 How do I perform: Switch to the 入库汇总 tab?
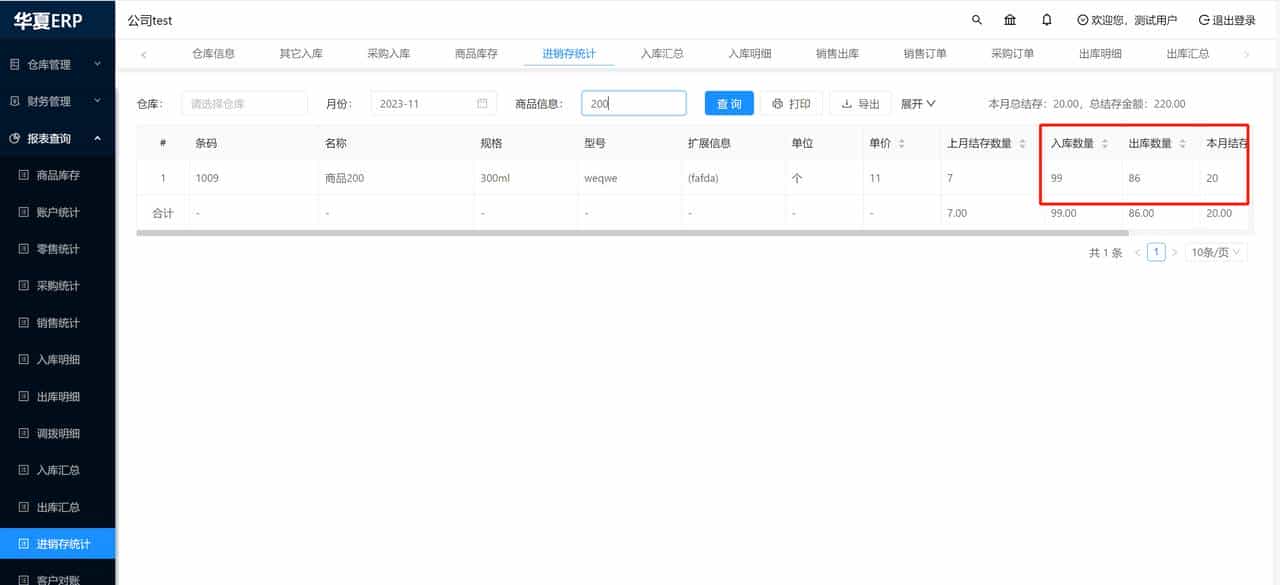[x=662, y=53]
